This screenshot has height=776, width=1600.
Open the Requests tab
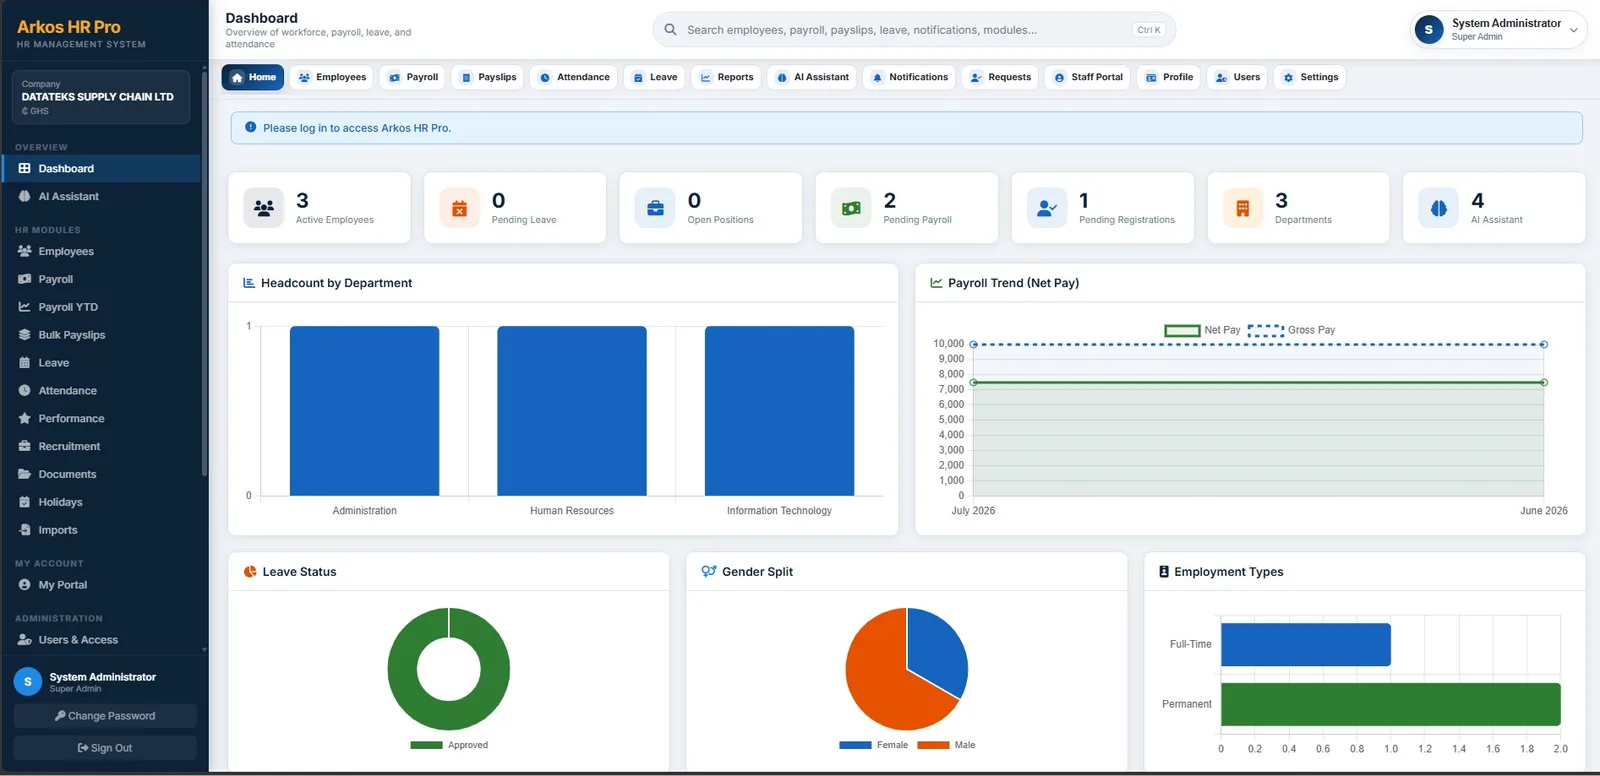(1000, 77)
